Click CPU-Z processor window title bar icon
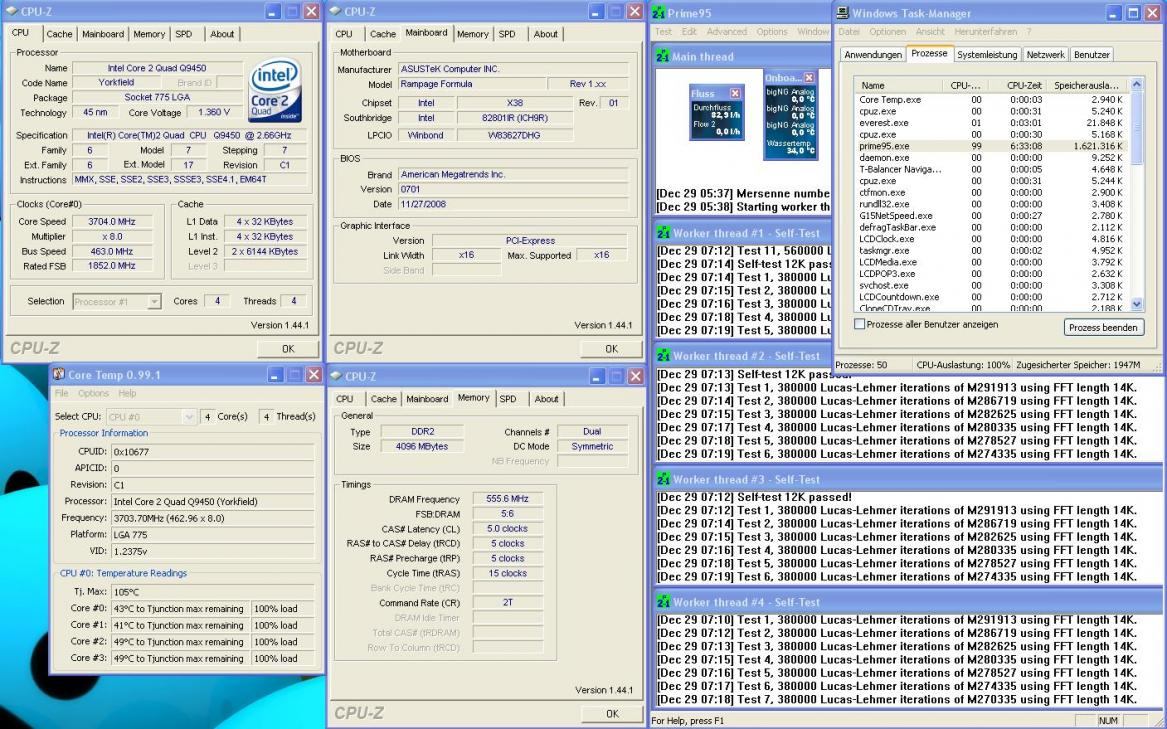Image resolution: width=1167 pixels, height=729 pixels. 13,11
